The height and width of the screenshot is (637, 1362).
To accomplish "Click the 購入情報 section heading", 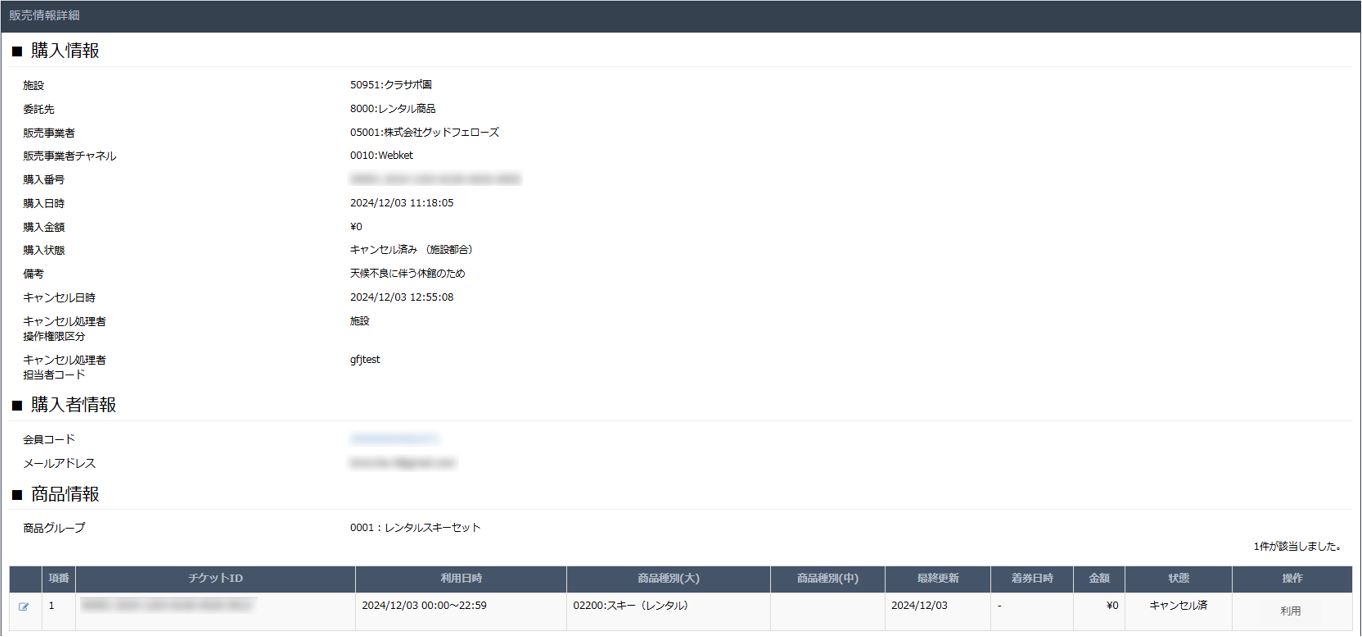I will tap(64, 51).
